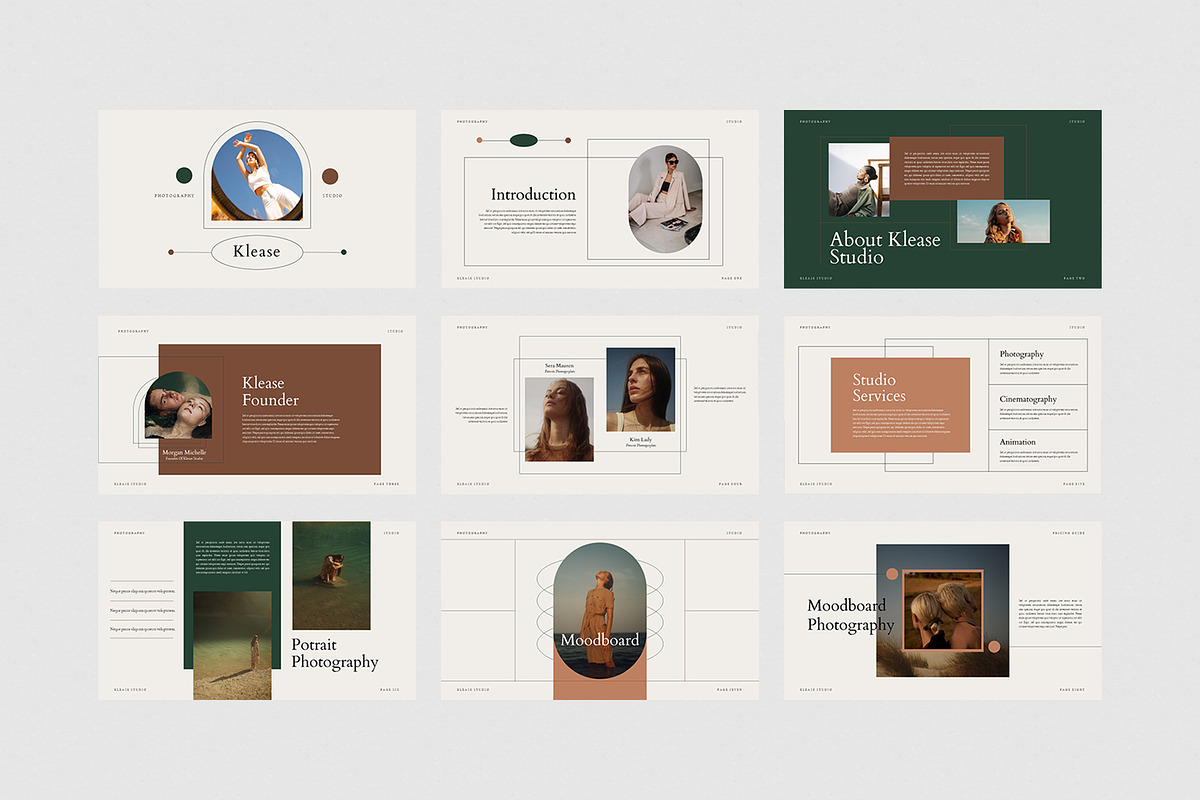This screenshot has height=800, width=1200.
Task: Click the "About Klease Studio" heading
Action: pyautogui.click(x=885, y=248)
